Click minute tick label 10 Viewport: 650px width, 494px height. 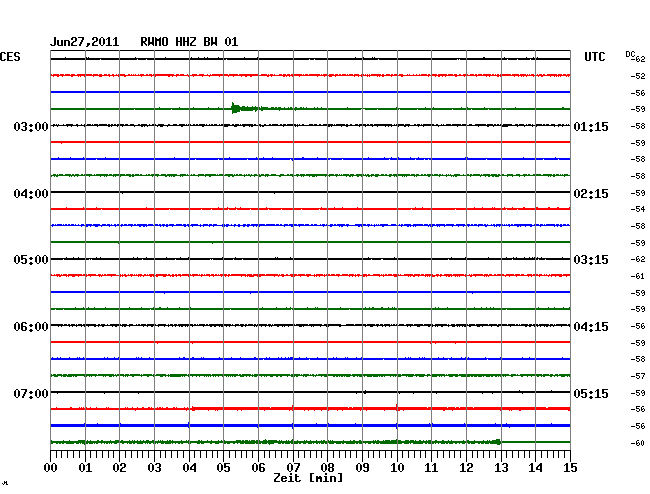397,467
